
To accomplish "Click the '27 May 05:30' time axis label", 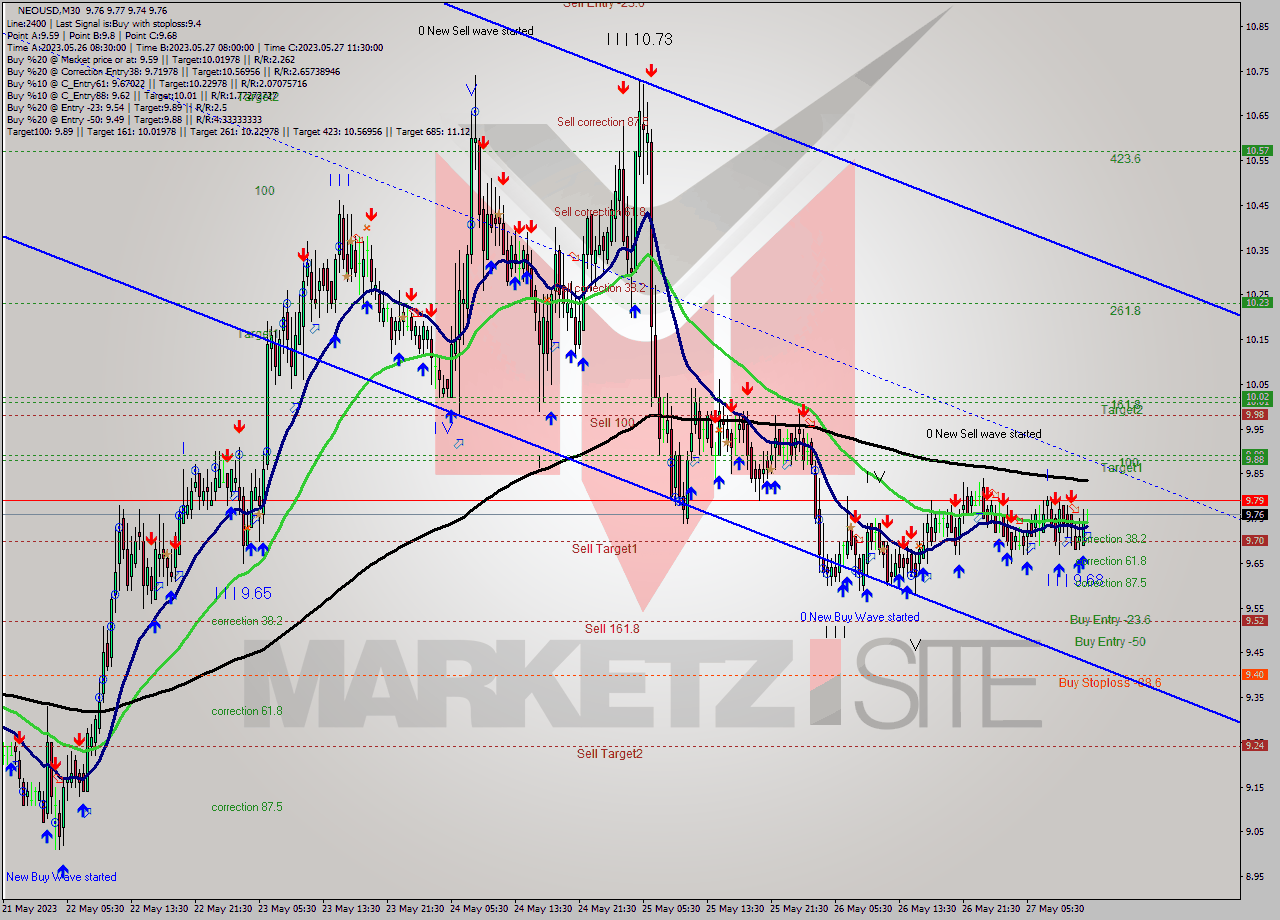I will (x=1057, y=908).
